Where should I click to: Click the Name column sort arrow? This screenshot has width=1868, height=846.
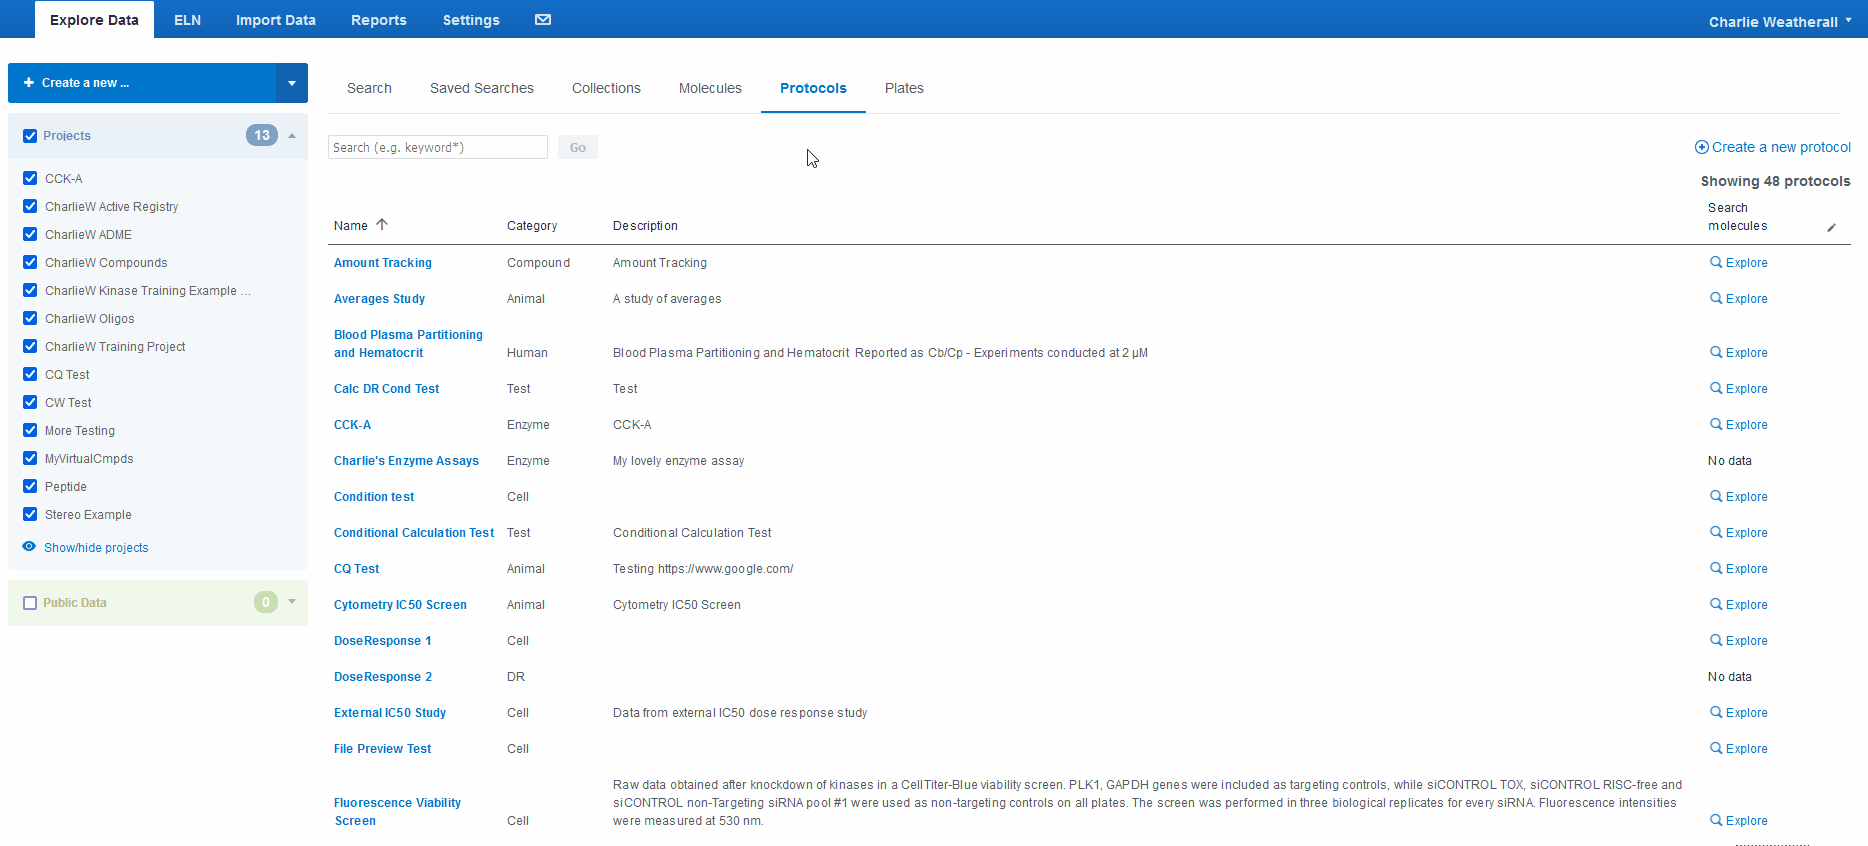(382, 225)
